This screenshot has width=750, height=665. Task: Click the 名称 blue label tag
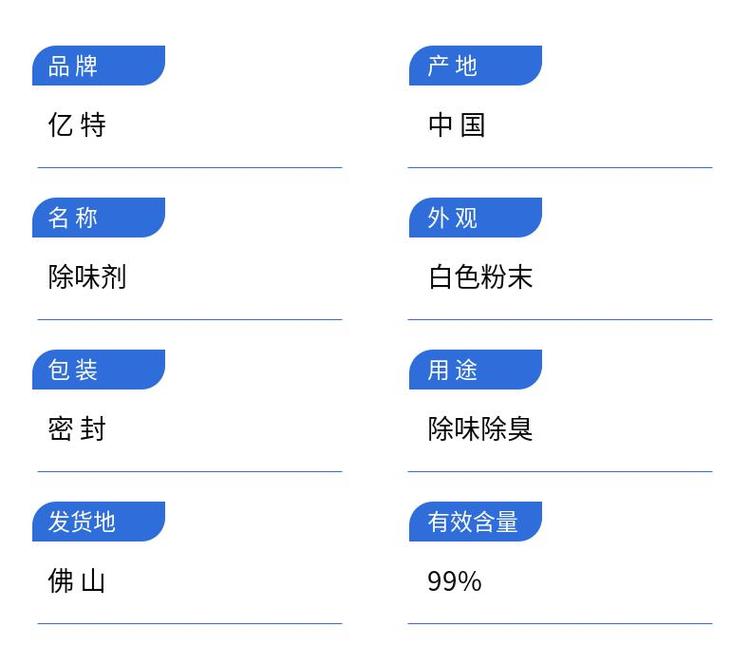click(97, 218)
